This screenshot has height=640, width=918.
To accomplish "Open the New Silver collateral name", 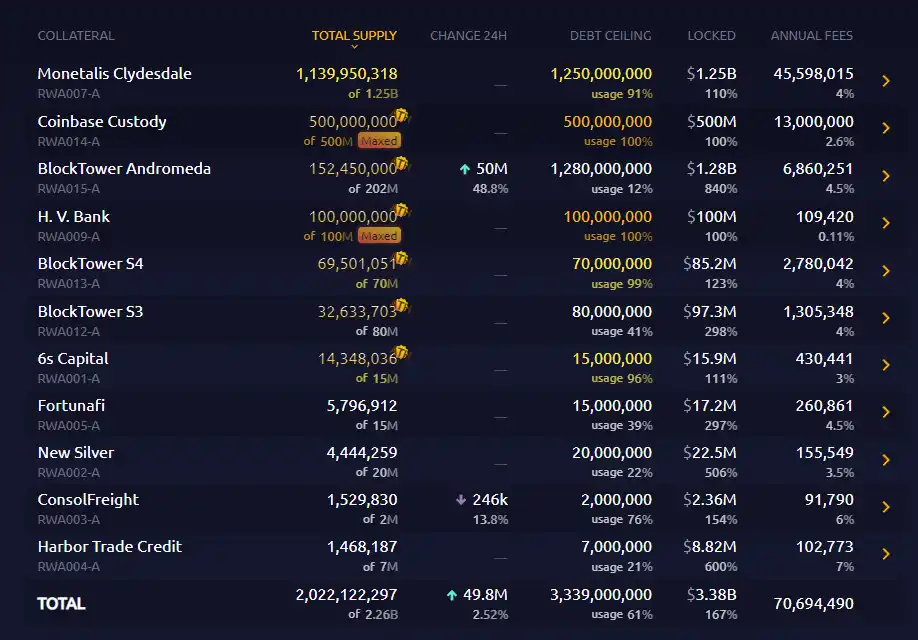I will click(76, 453).
